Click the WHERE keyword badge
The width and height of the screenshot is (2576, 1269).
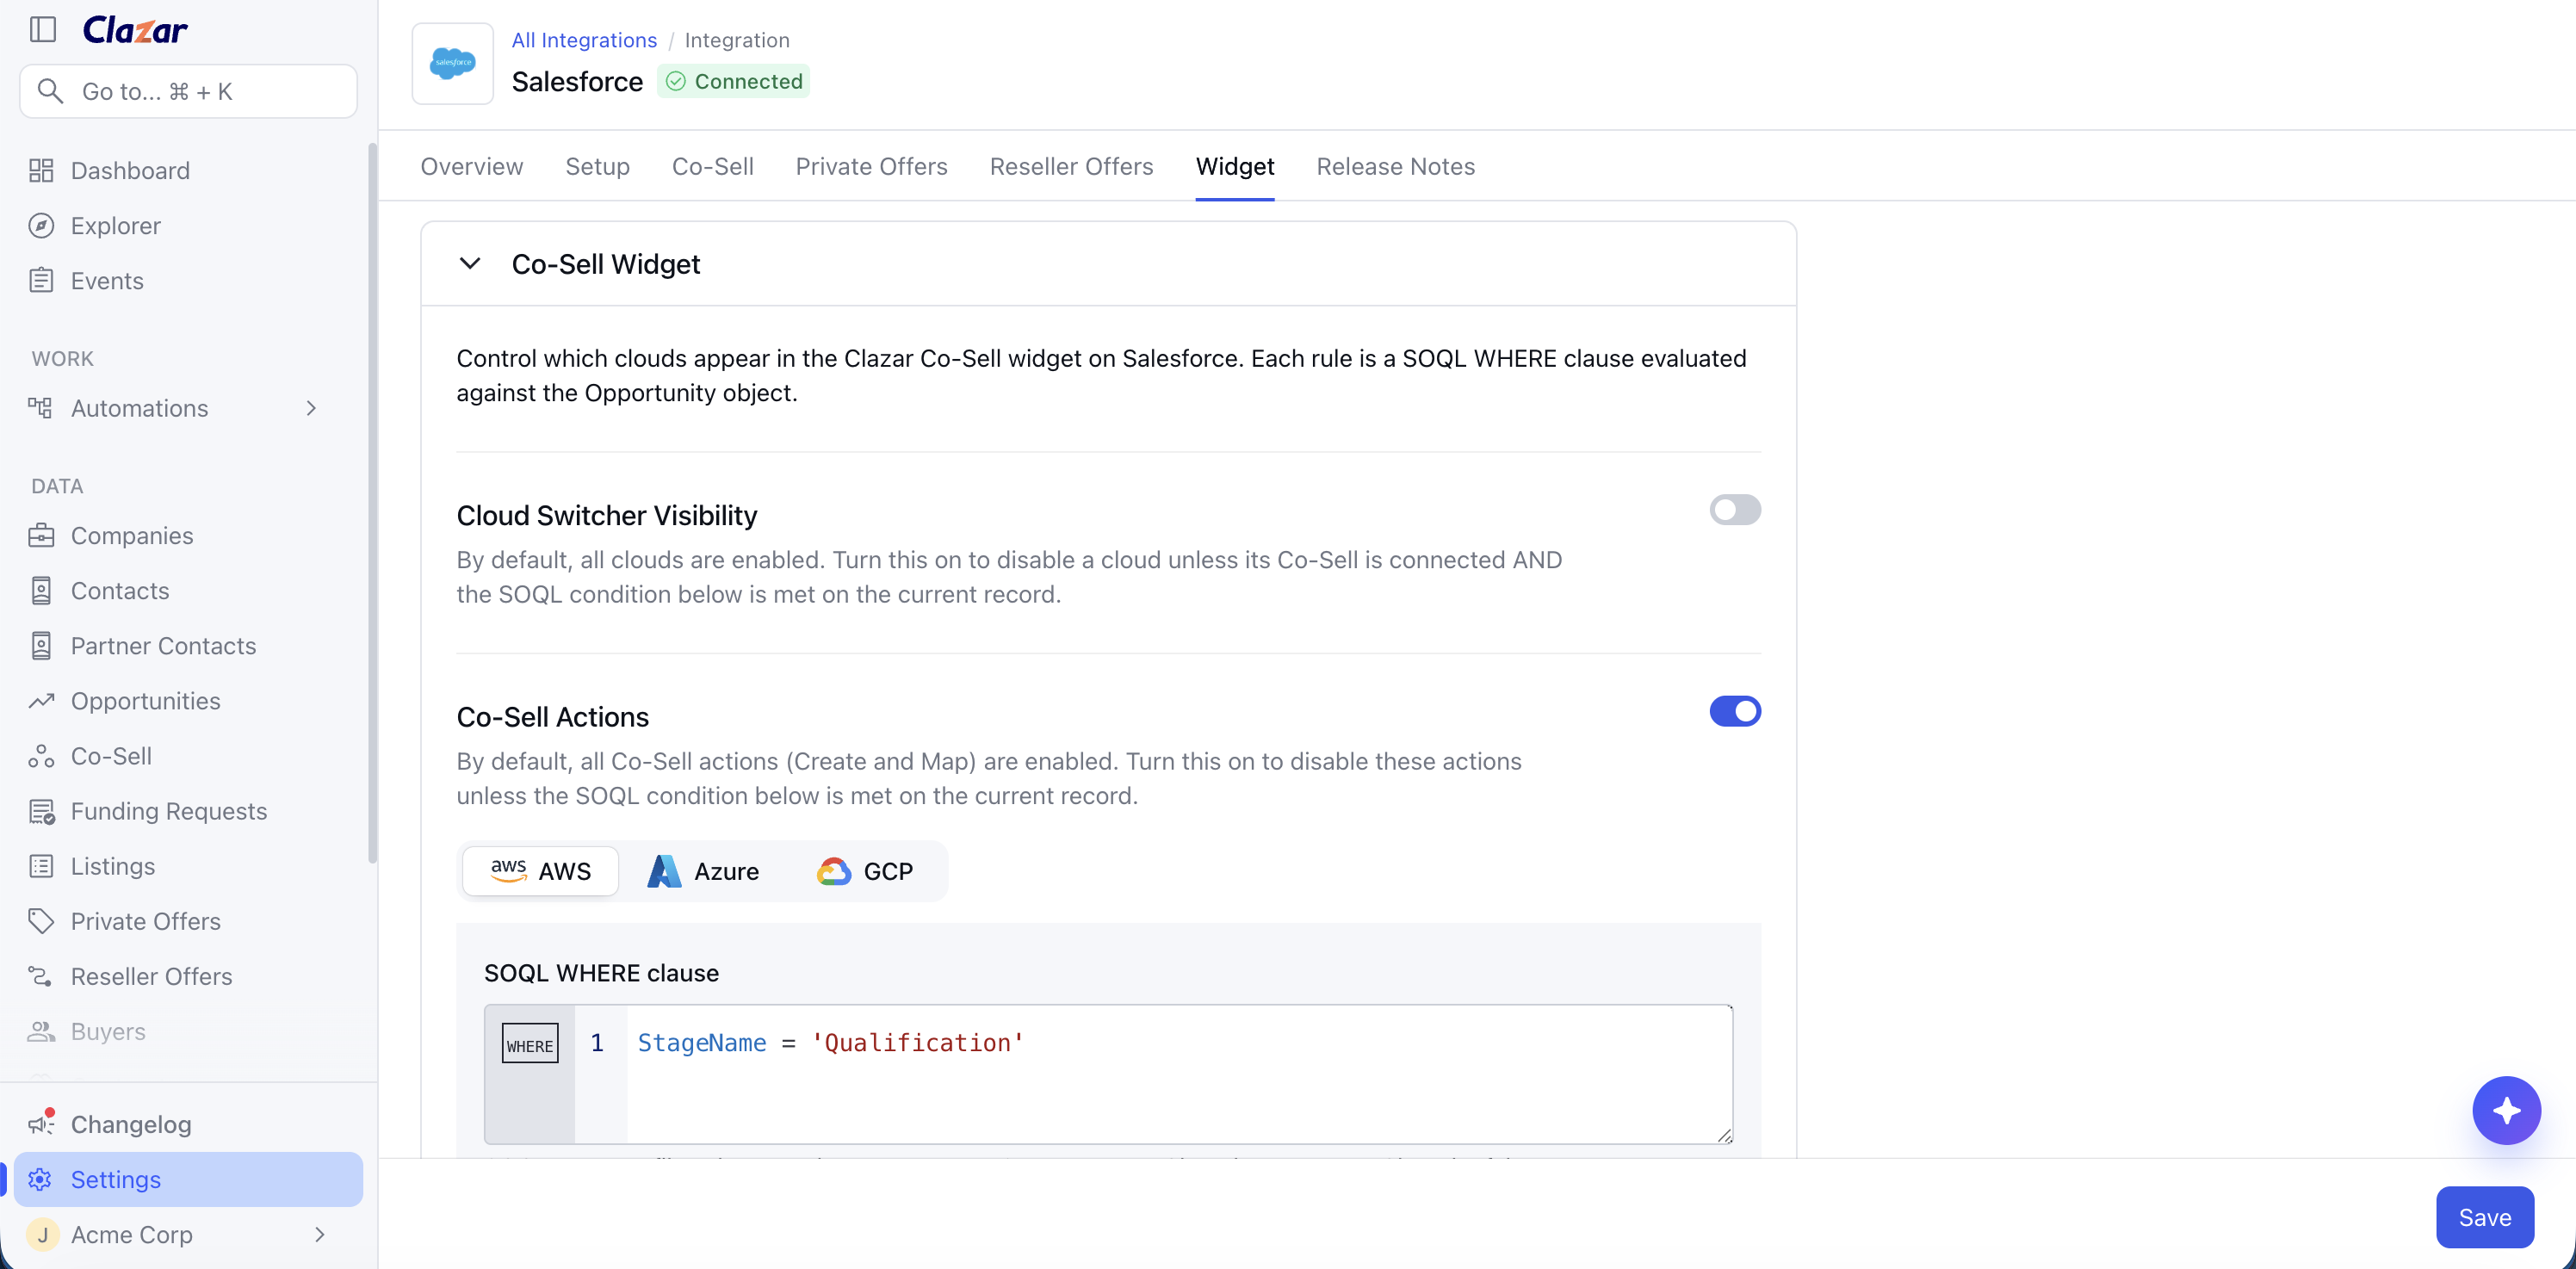(530, 1043)
